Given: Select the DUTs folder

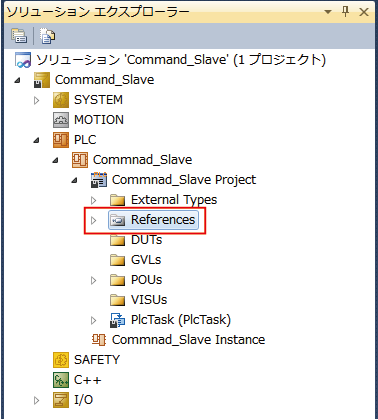Looking at the screenshot, I should click(136, 240).
